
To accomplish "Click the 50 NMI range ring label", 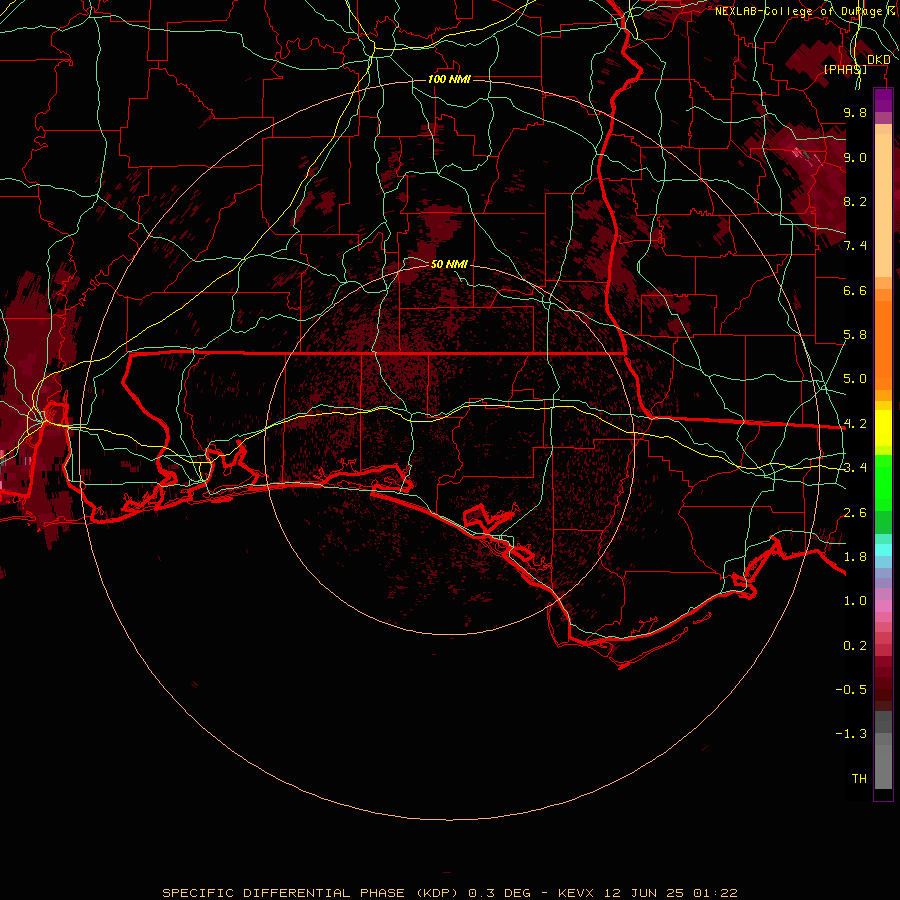I will pyautogui.click(x=449, y=264).
